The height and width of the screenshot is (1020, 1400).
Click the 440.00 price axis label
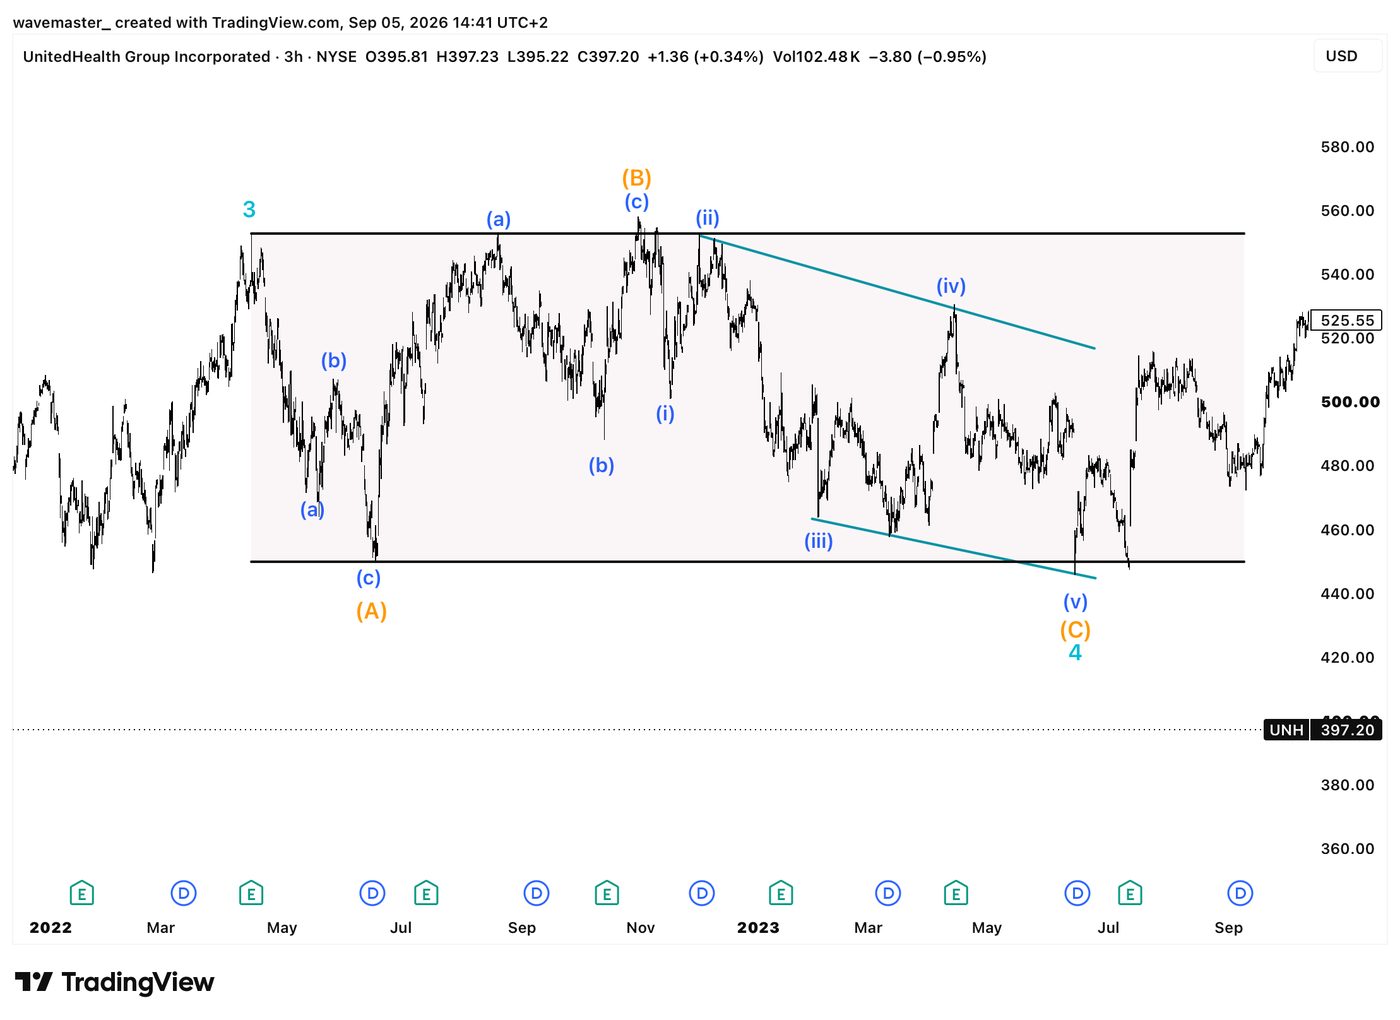click(x=1347, y=594)
